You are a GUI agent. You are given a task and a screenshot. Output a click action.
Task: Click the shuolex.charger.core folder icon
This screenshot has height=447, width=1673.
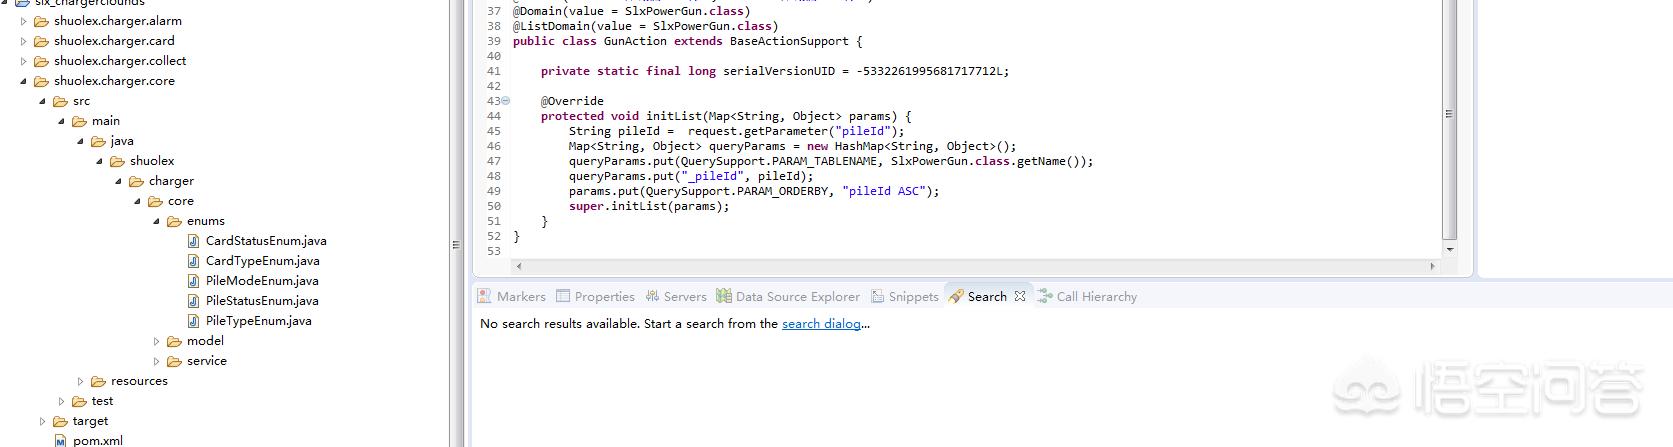[41, 81]
